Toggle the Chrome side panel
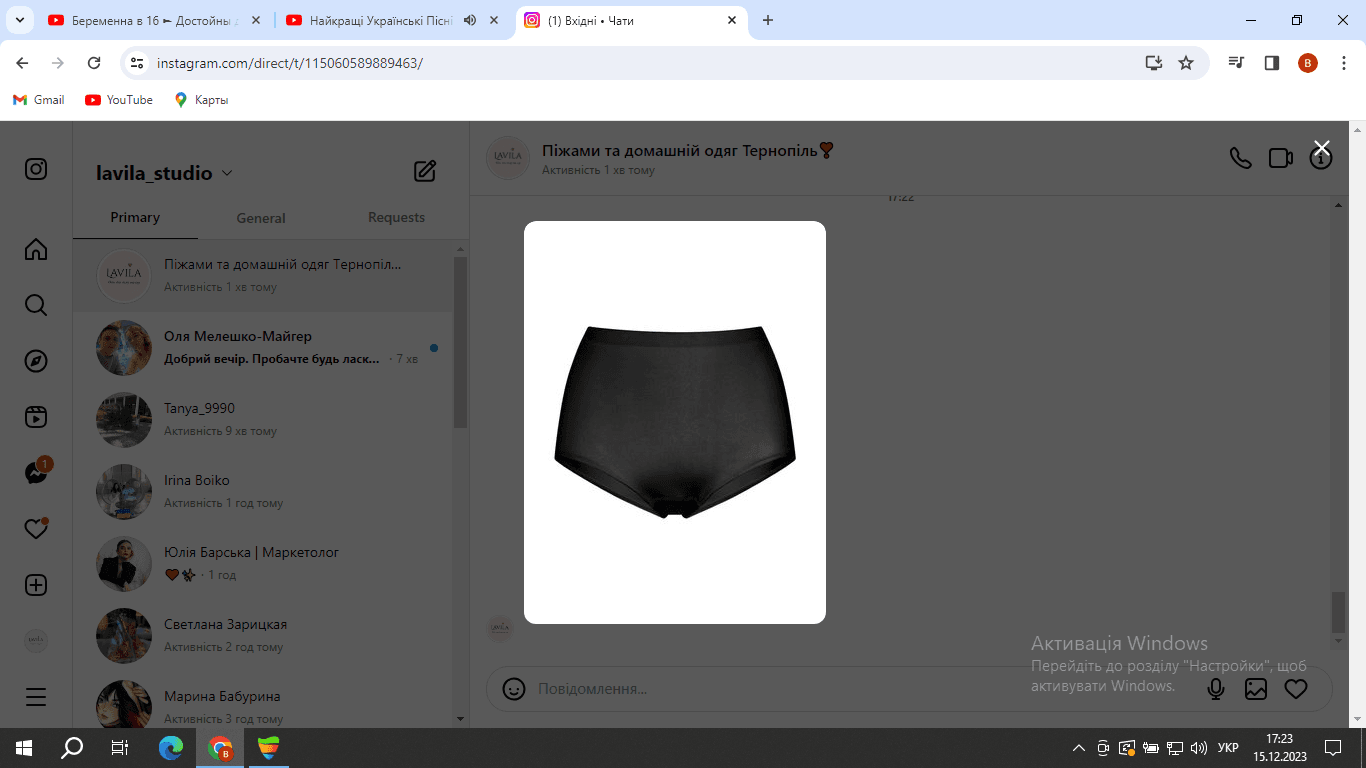This screenshot has height=768, width=1366. pos(1272,63)
